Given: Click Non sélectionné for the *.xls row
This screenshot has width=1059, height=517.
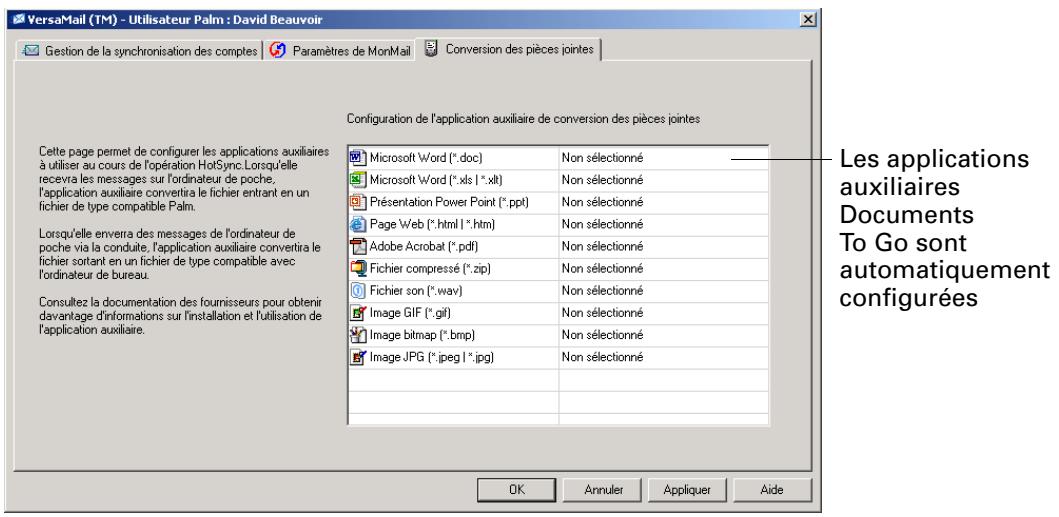Looking at the screenshot, I should pos(602,180).
